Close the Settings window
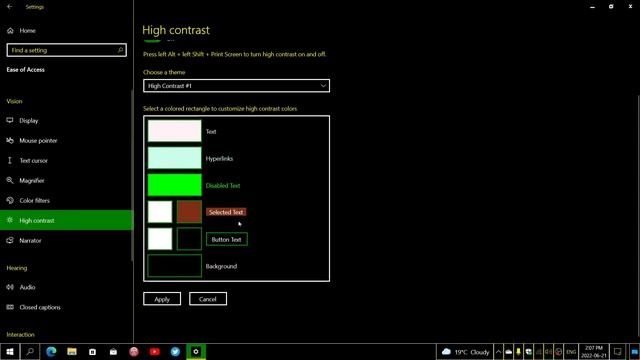Screen dimensions: 640x360 tap(630, 7)
